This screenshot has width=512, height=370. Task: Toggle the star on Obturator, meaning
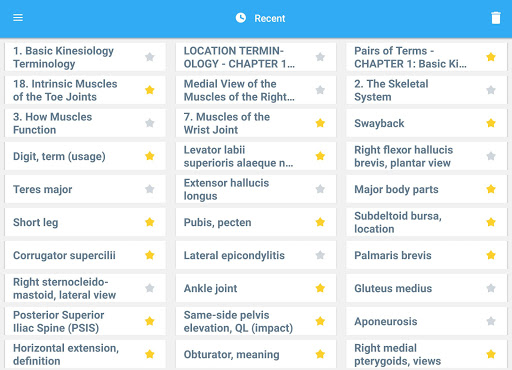[x=320, y=354]
